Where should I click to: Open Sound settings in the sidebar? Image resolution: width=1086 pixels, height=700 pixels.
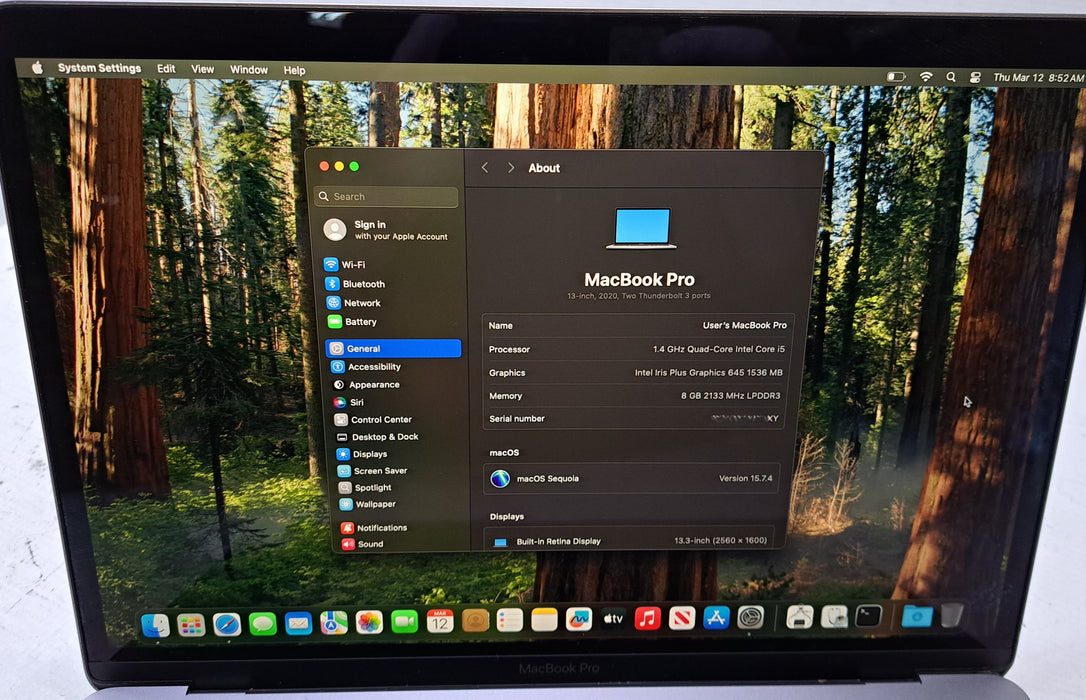tap(362, 544)
